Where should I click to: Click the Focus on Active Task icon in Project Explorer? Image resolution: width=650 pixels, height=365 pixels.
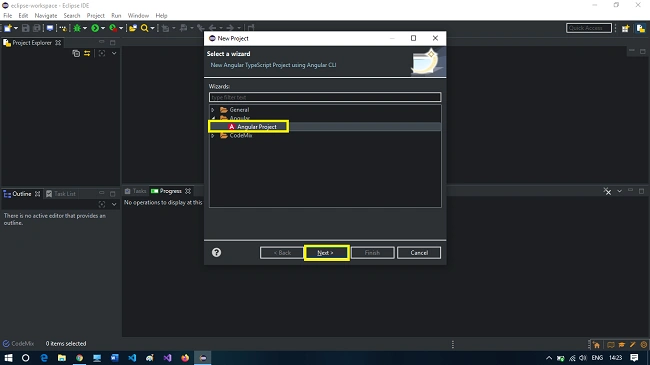(102, 53)
